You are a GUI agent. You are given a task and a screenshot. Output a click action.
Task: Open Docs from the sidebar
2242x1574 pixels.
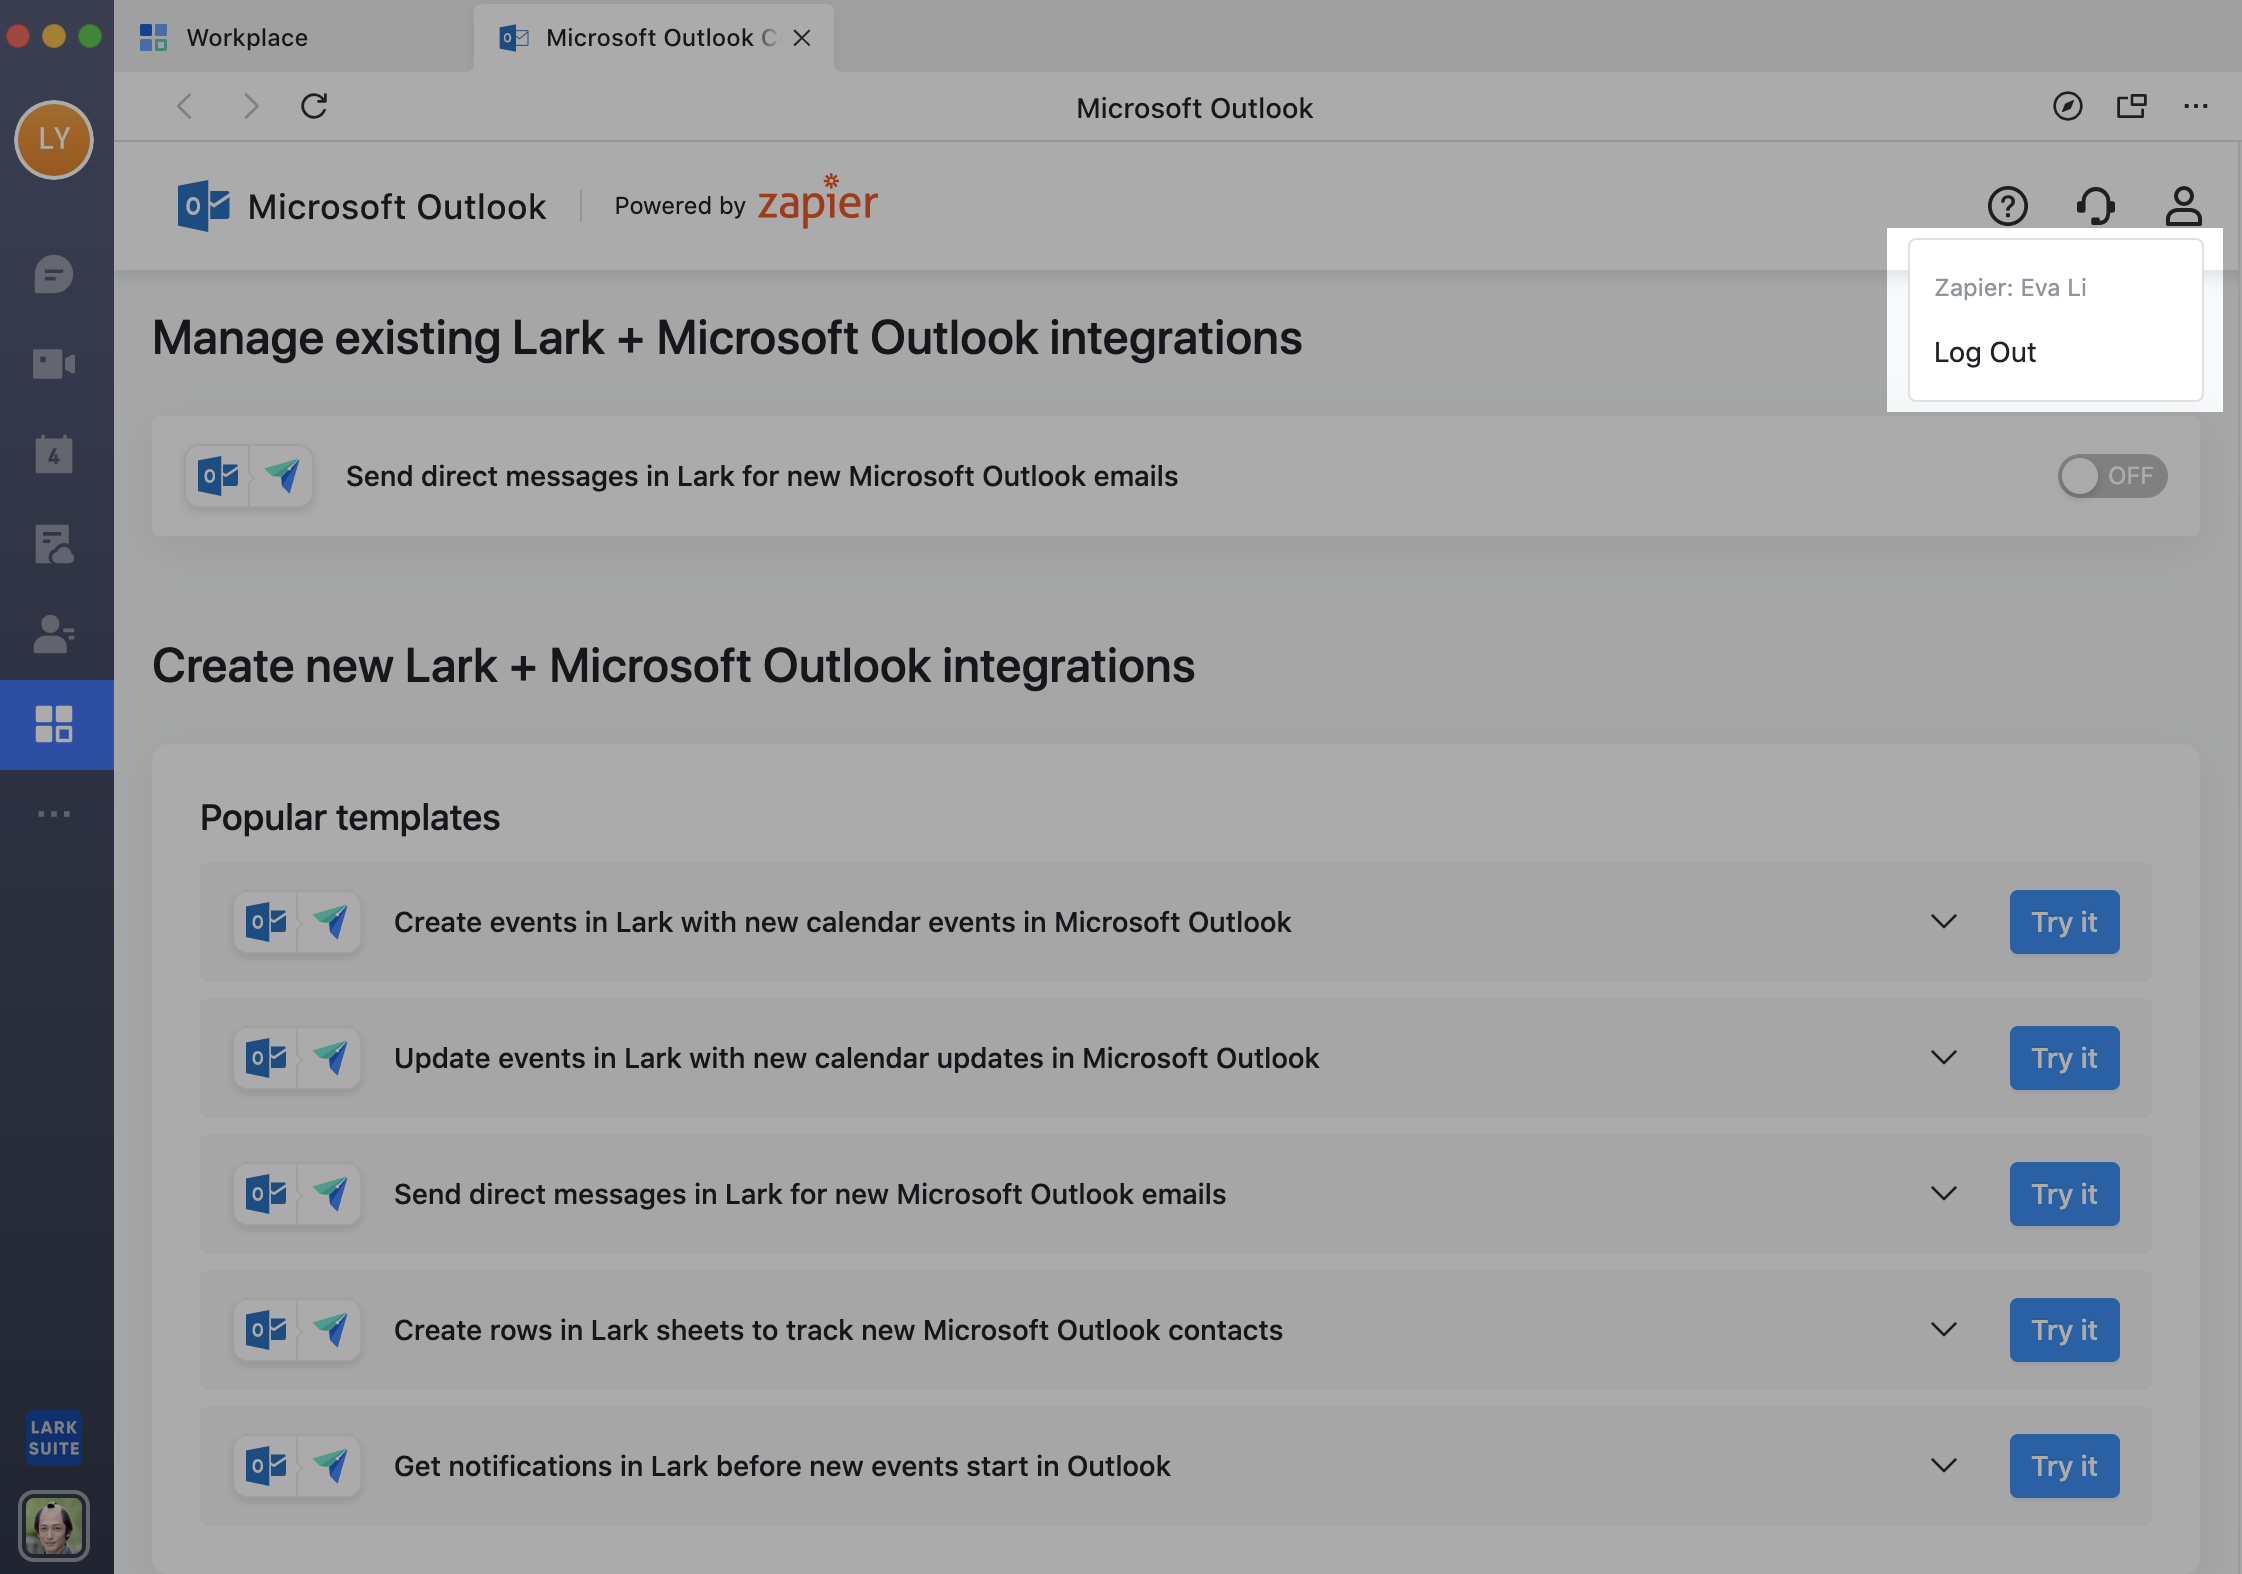click(54, 544)
